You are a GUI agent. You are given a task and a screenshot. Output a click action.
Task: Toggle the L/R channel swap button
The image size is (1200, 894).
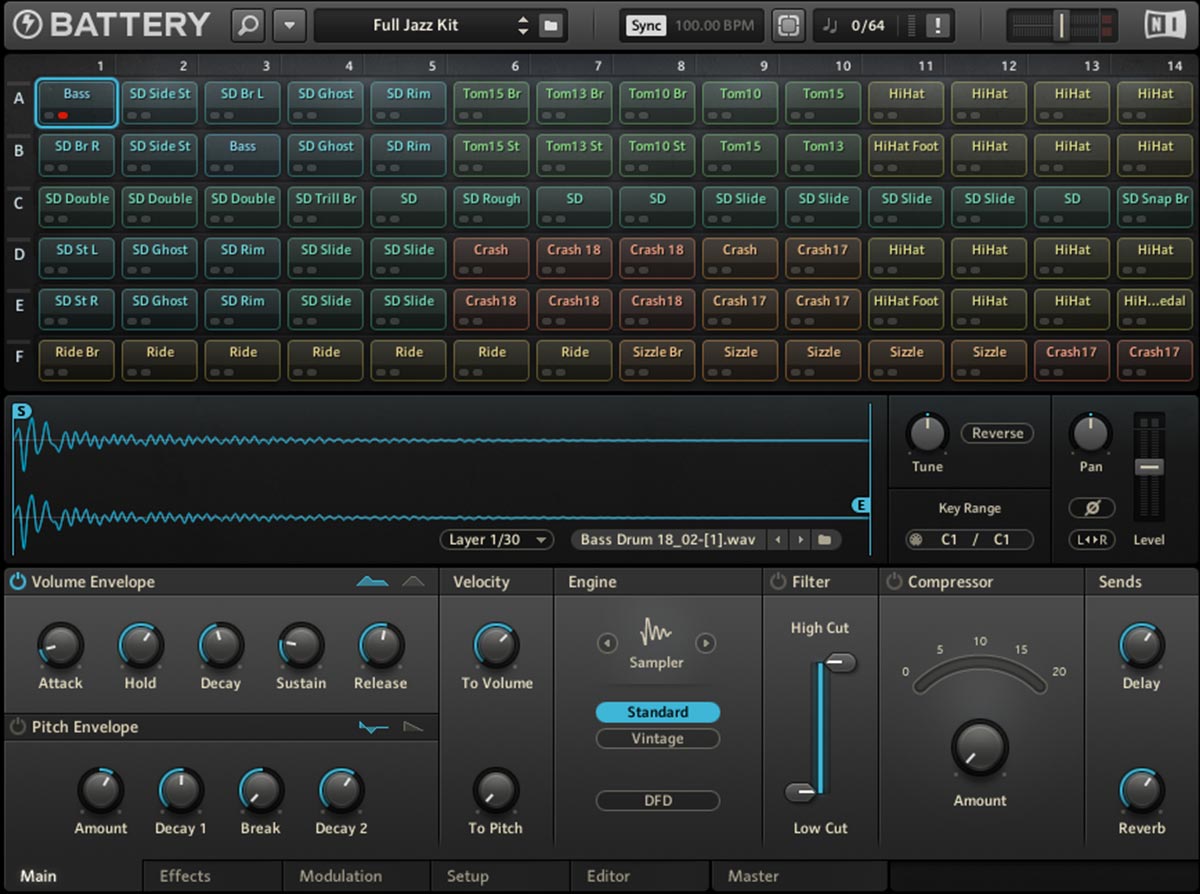[1091, 540]
